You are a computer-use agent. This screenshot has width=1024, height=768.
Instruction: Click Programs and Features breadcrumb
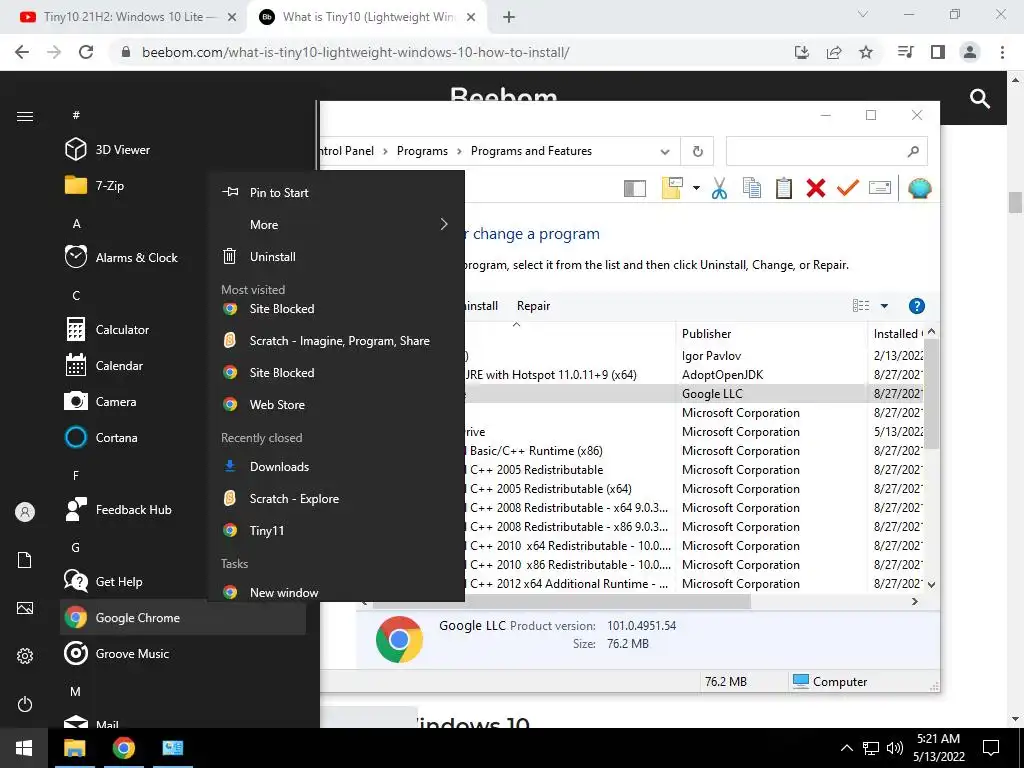point(531,151)
